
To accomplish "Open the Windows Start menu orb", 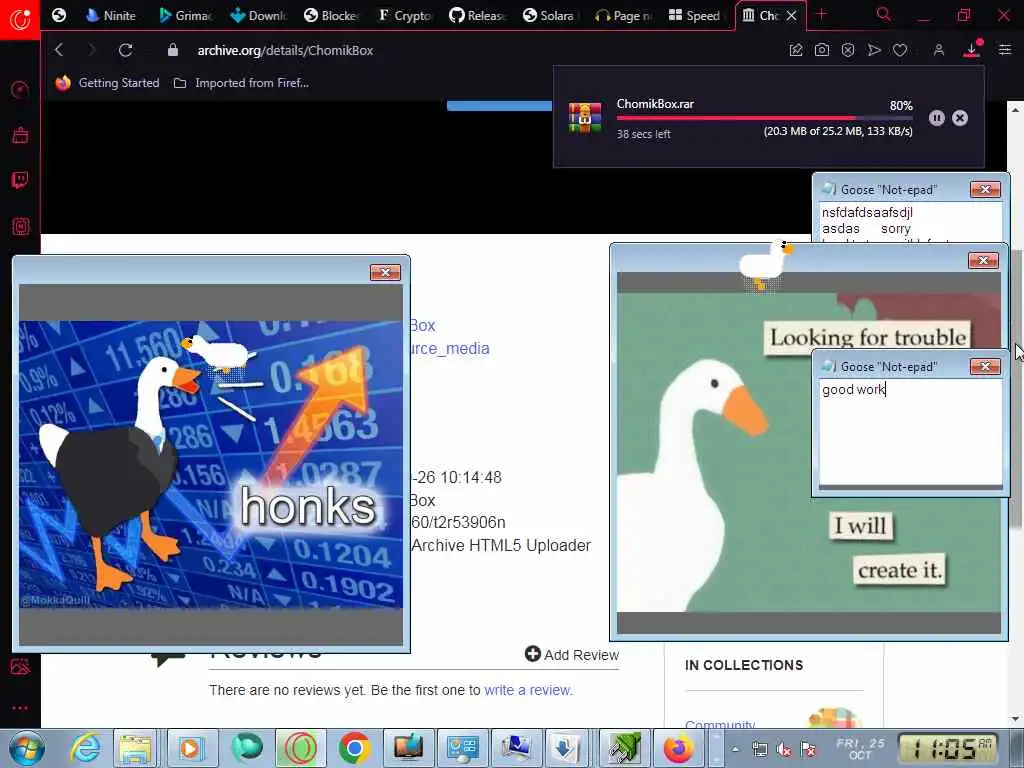I will tap(26, 748).
